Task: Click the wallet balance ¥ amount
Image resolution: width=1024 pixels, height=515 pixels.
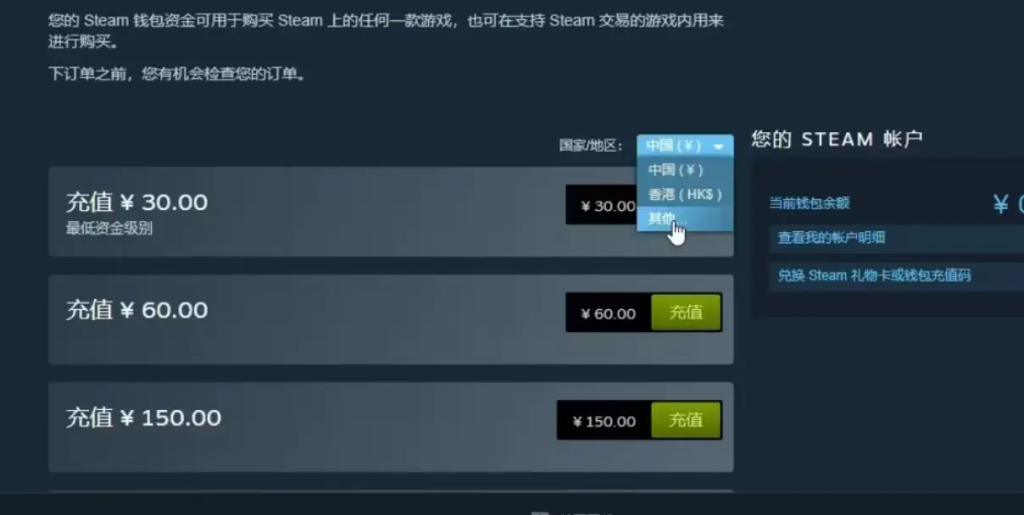Action: click(x=1008, y=204)
